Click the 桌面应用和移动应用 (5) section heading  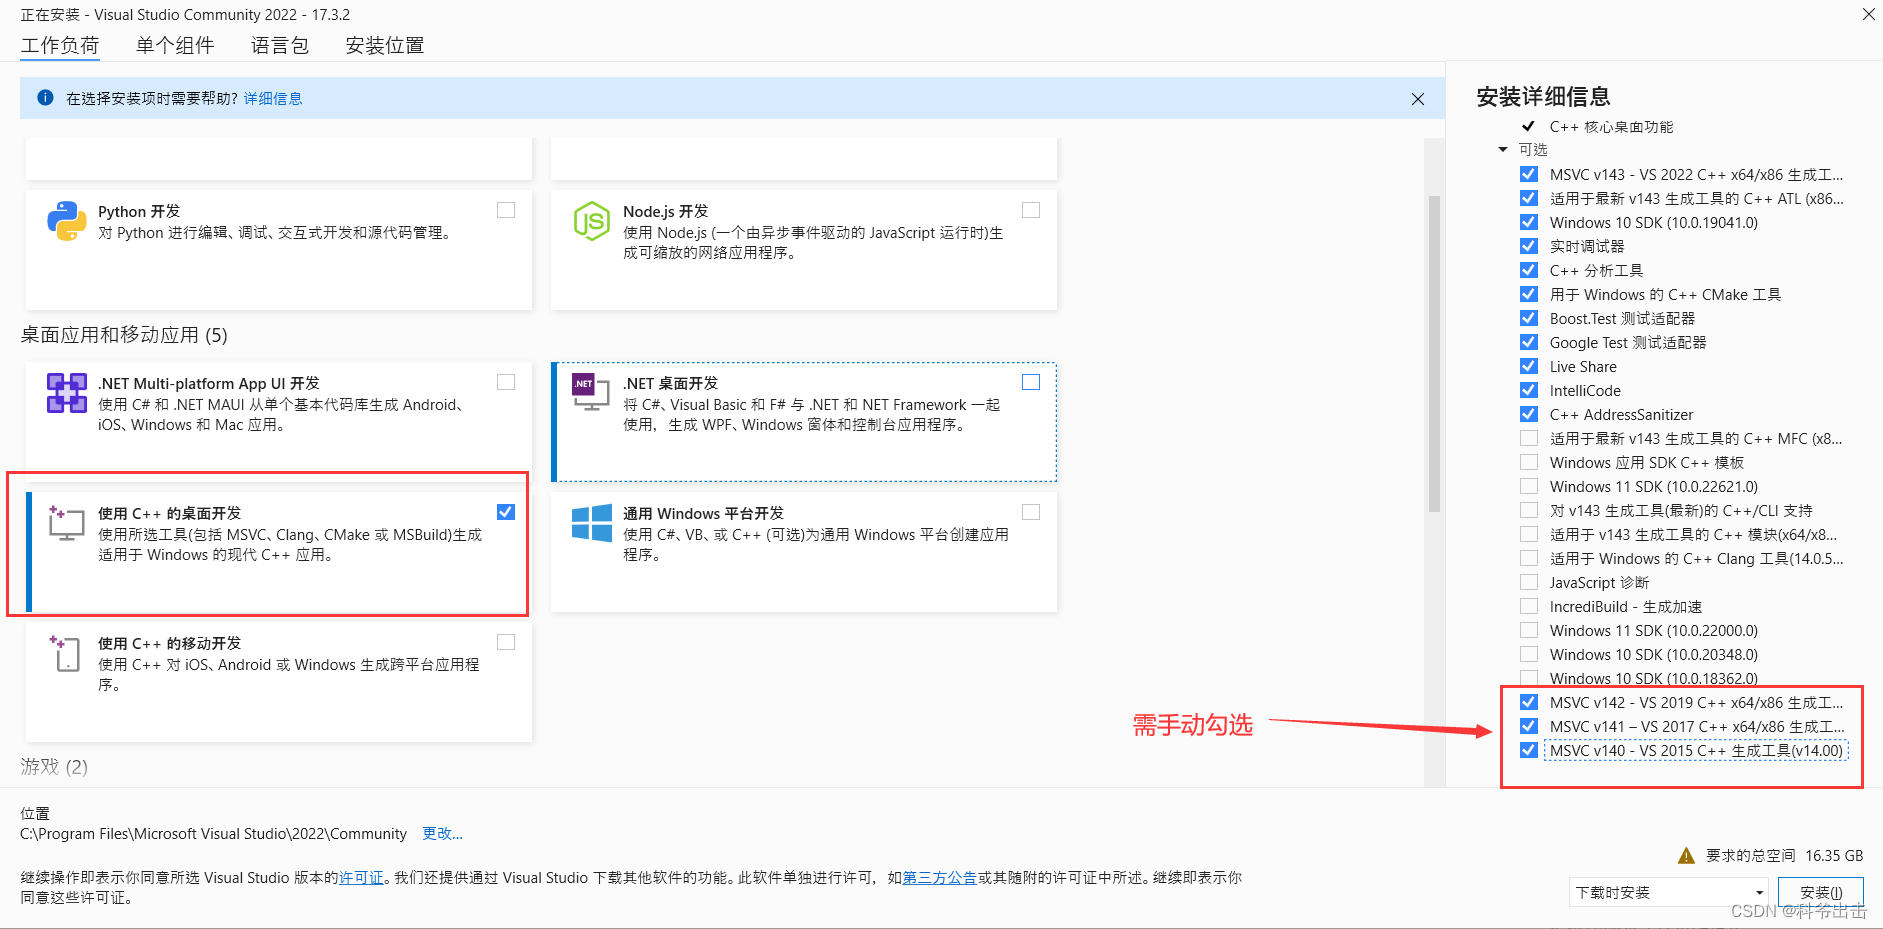(x=124, y=335)
